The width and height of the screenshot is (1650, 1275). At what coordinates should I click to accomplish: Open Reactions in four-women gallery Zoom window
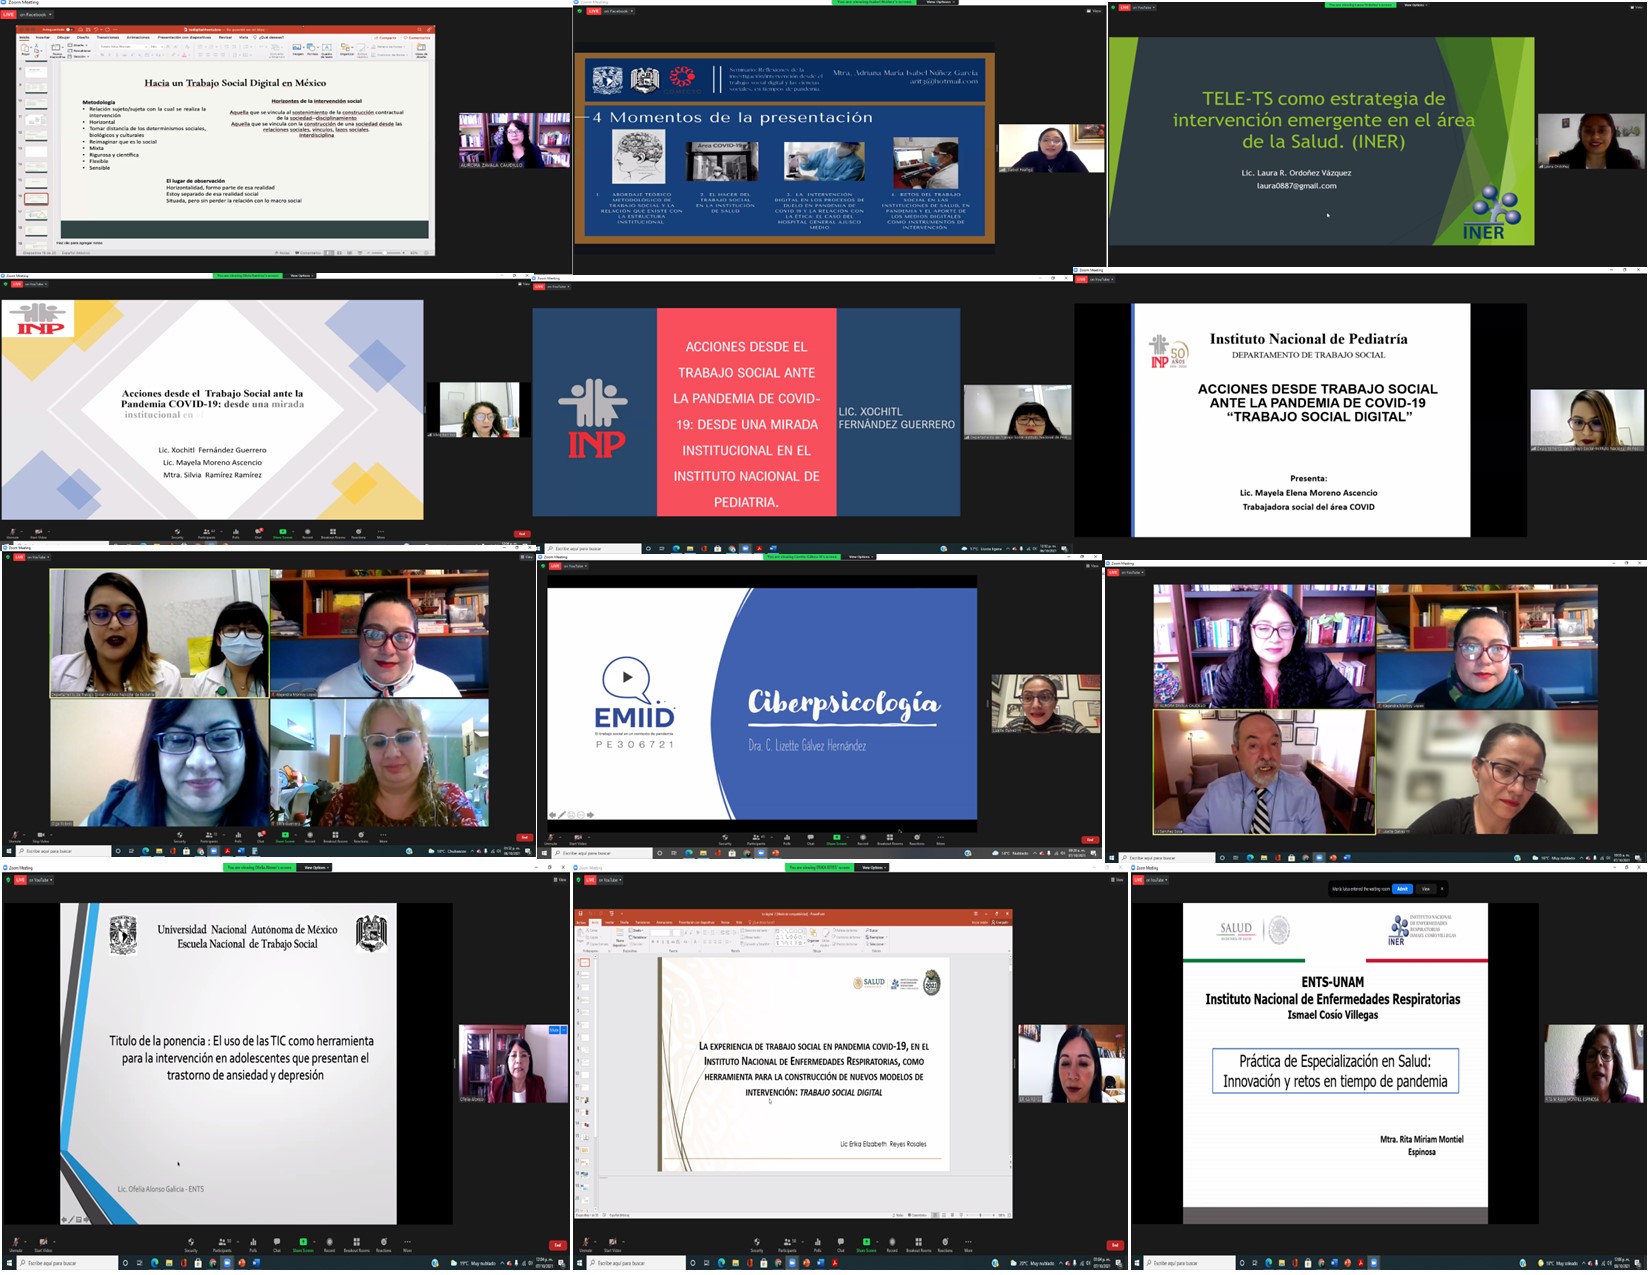pyautogui.click(x=361, y=837)
